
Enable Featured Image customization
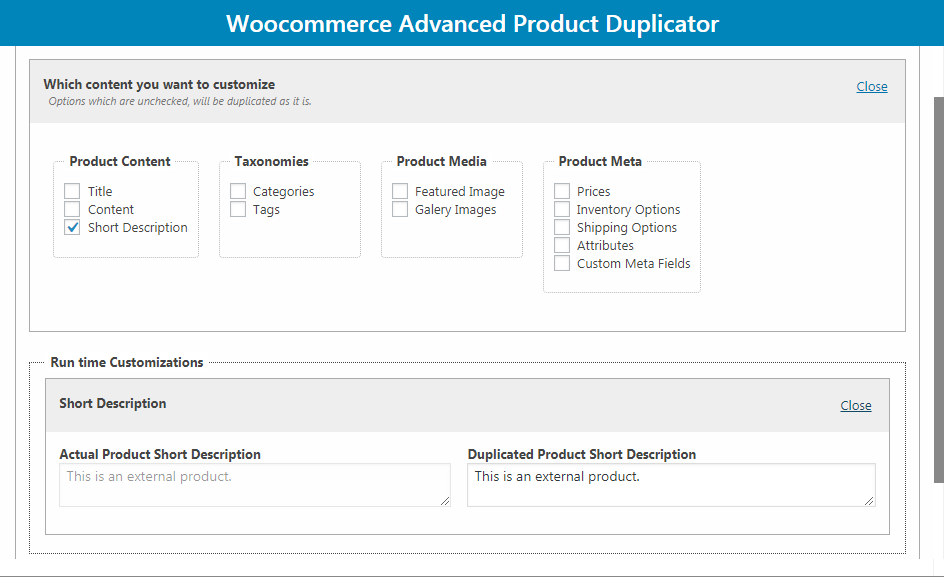click(x=400, y=192)
